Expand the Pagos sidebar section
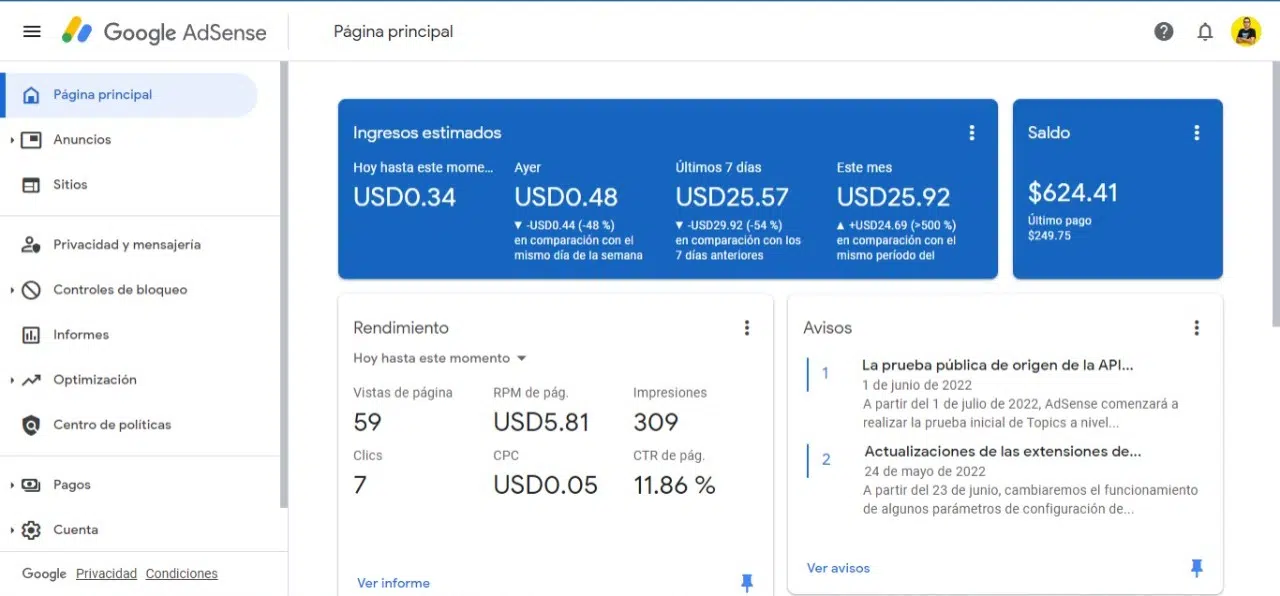1280x596 pixels. 11,485
